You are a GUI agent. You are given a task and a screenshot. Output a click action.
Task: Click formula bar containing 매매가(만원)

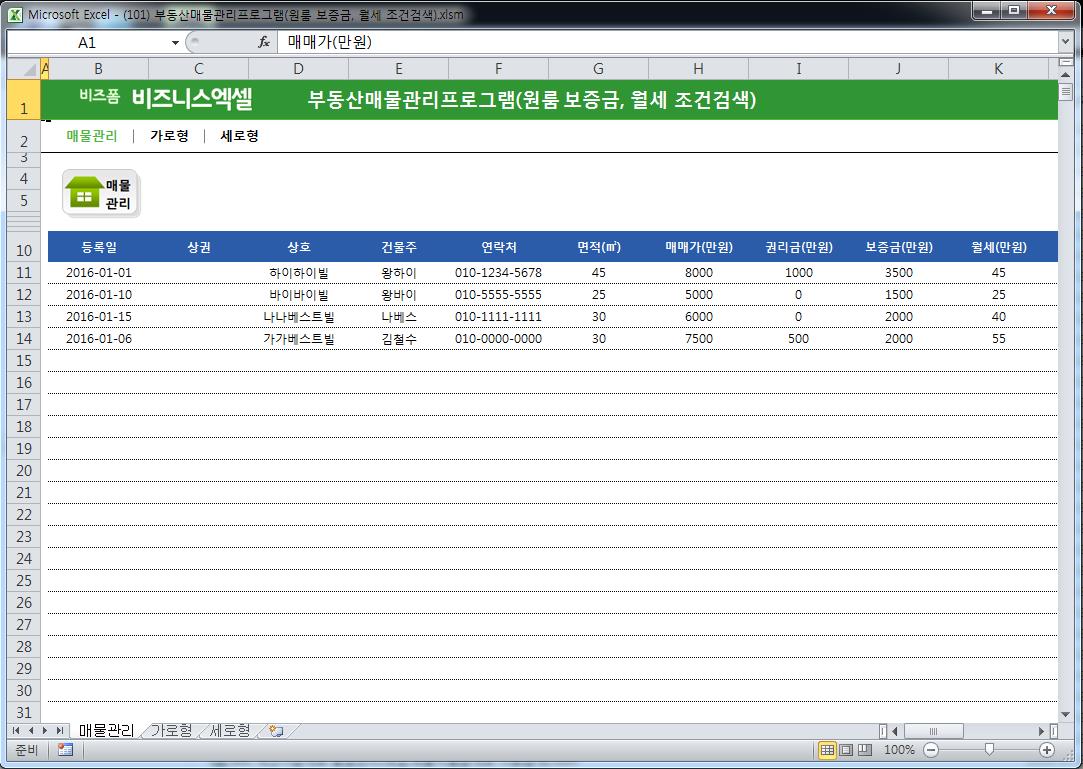click(x=668, y=42)
